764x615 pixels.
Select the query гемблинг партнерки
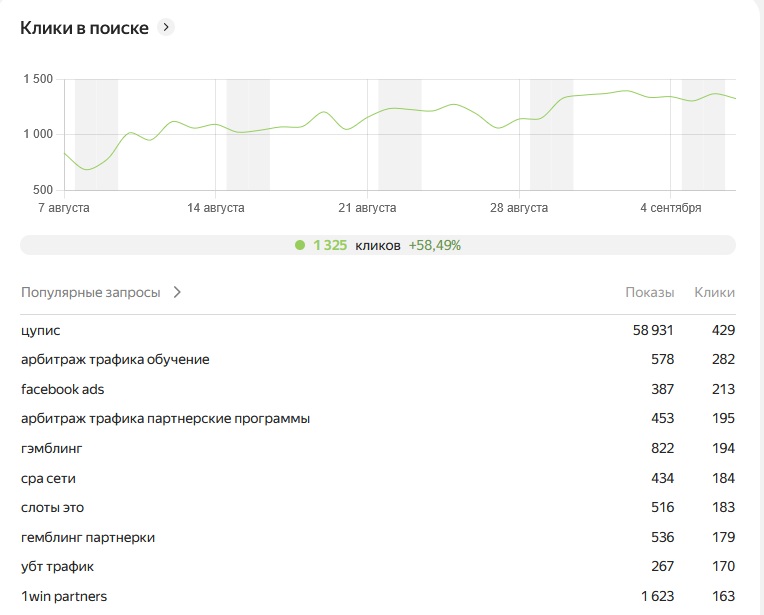click(88, 538)
